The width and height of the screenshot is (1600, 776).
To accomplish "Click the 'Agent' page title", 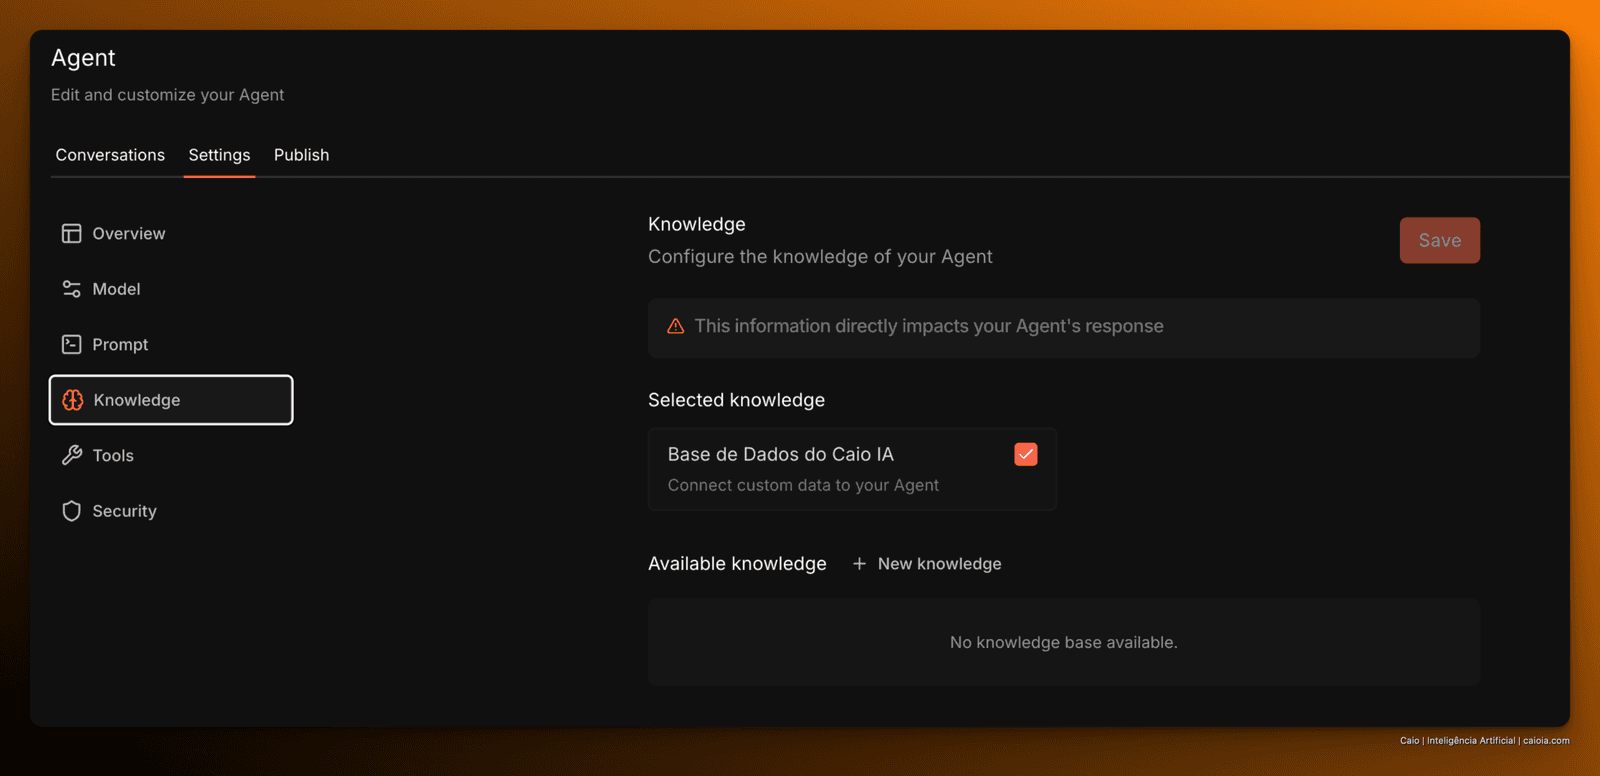I will [x=83, y=58].
